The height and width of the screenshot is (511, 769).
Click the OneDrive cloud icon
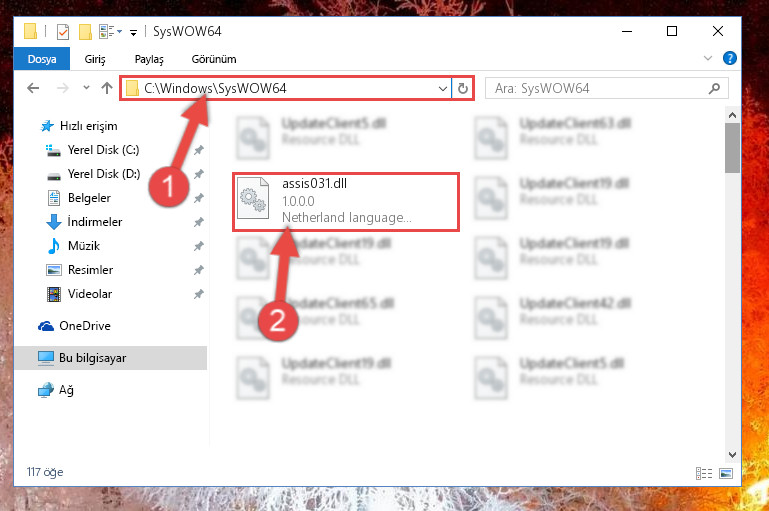(46, 326)
